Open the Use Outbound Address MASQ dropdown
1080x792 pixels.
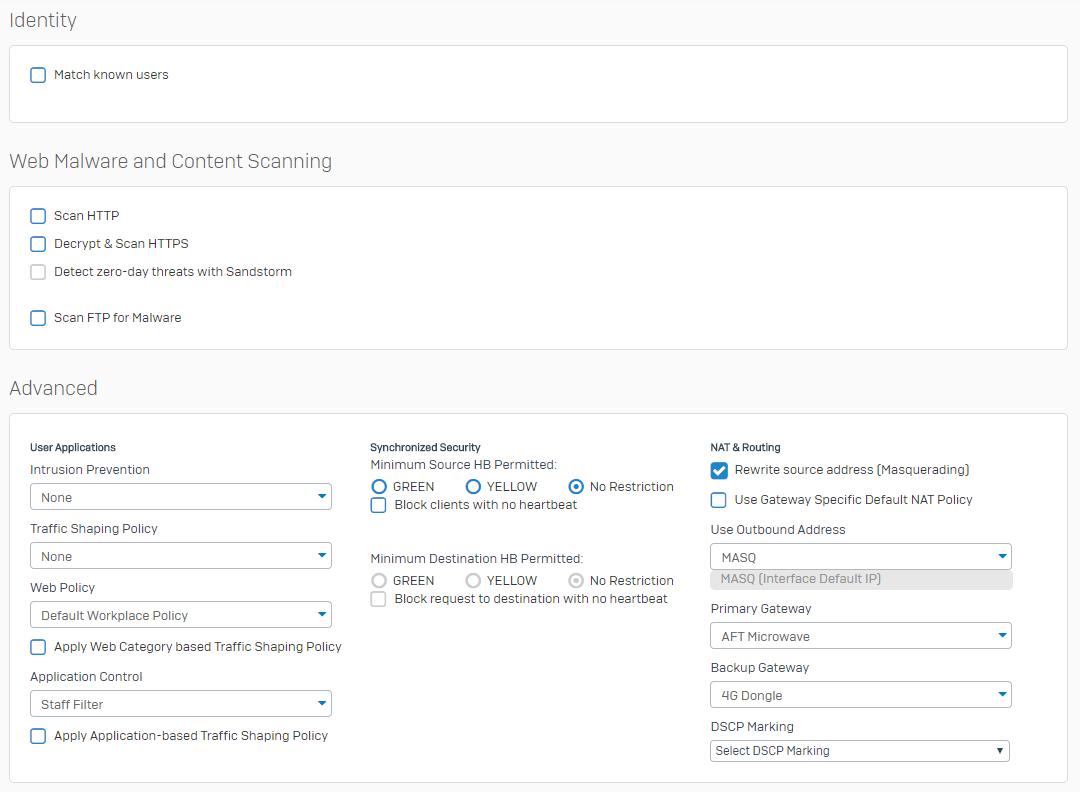click(x=860, y=557)
